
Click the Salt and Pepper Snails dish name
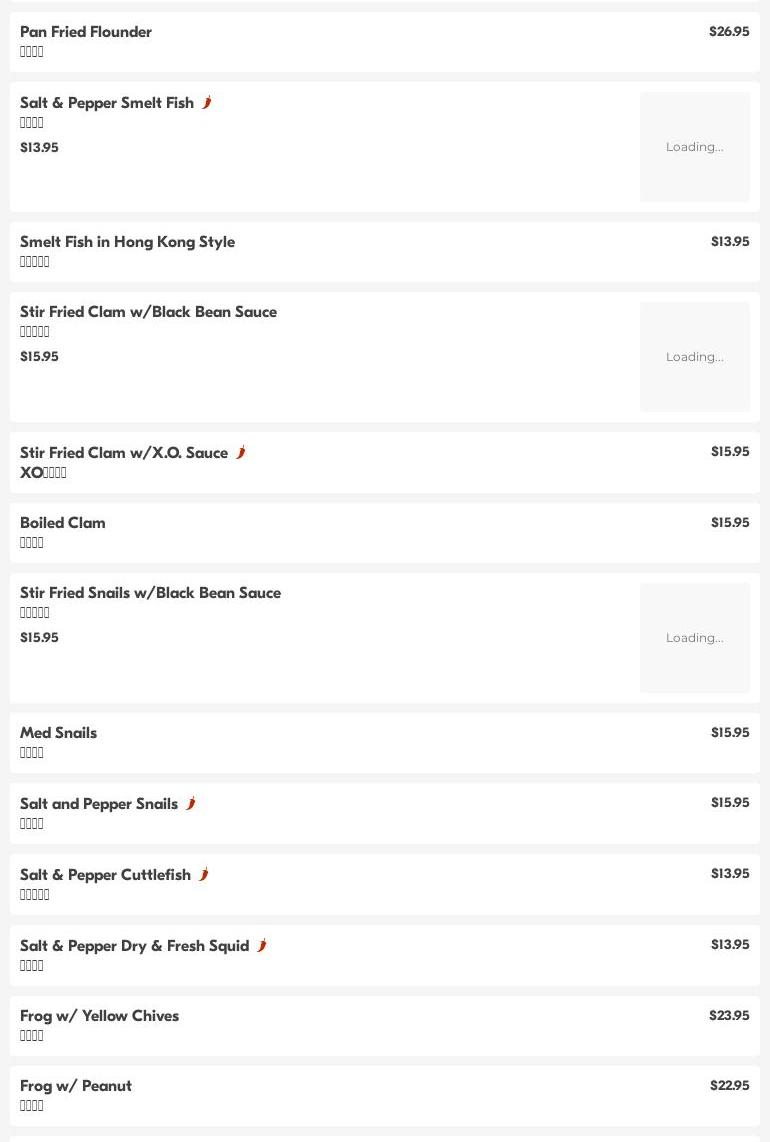pyautogui.click(x=99, y=804)
